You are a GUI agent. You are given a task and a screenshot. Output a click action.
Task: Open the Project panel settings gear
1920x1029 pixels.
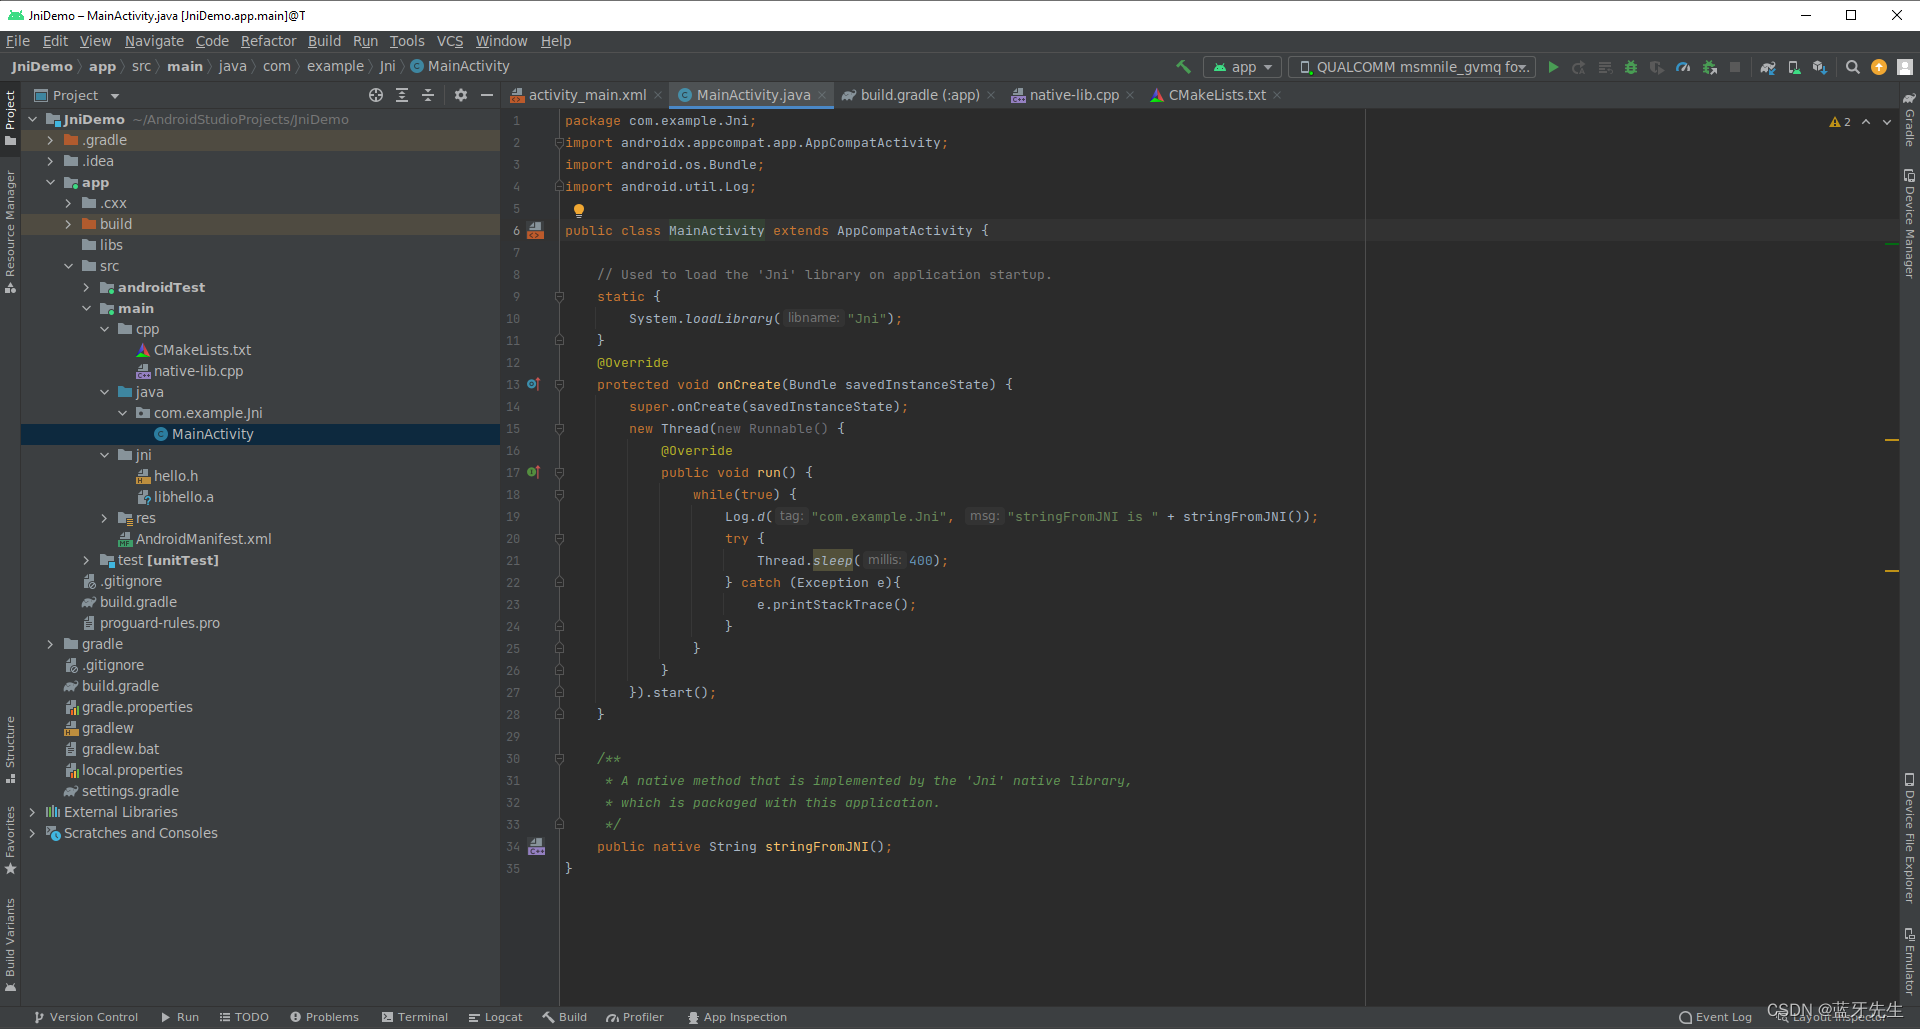pyautogui.click(x=461, y=95)
